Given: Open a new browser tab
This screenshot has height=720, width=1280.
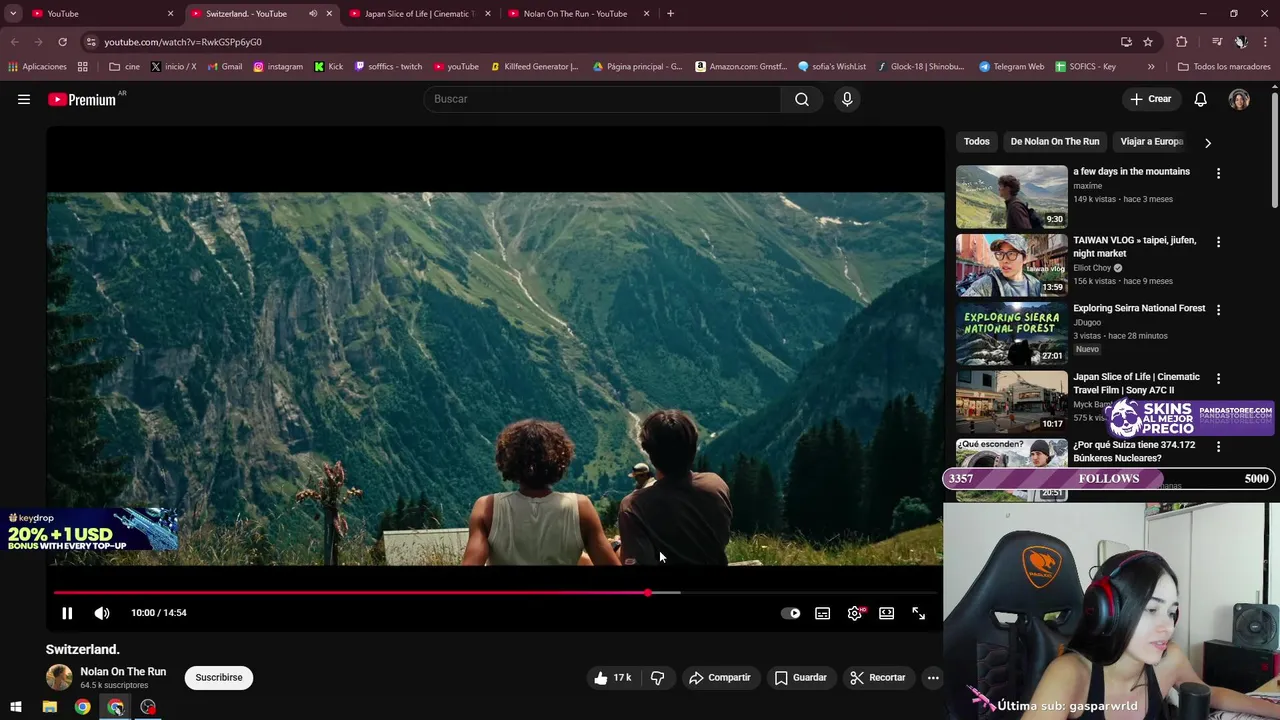Looking at the screenshot, I should point(670,14).
